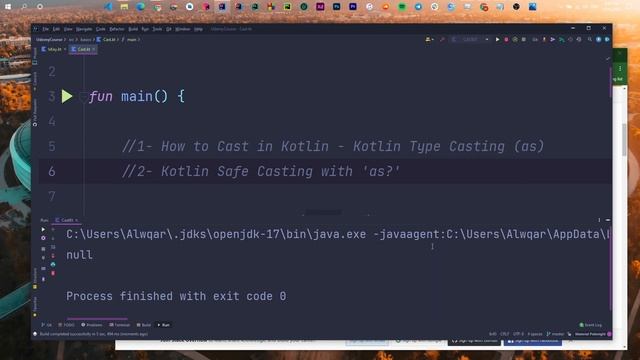Click the build completed status bar message
Screen dimensions: 640x360
click(x=93, y=334)
